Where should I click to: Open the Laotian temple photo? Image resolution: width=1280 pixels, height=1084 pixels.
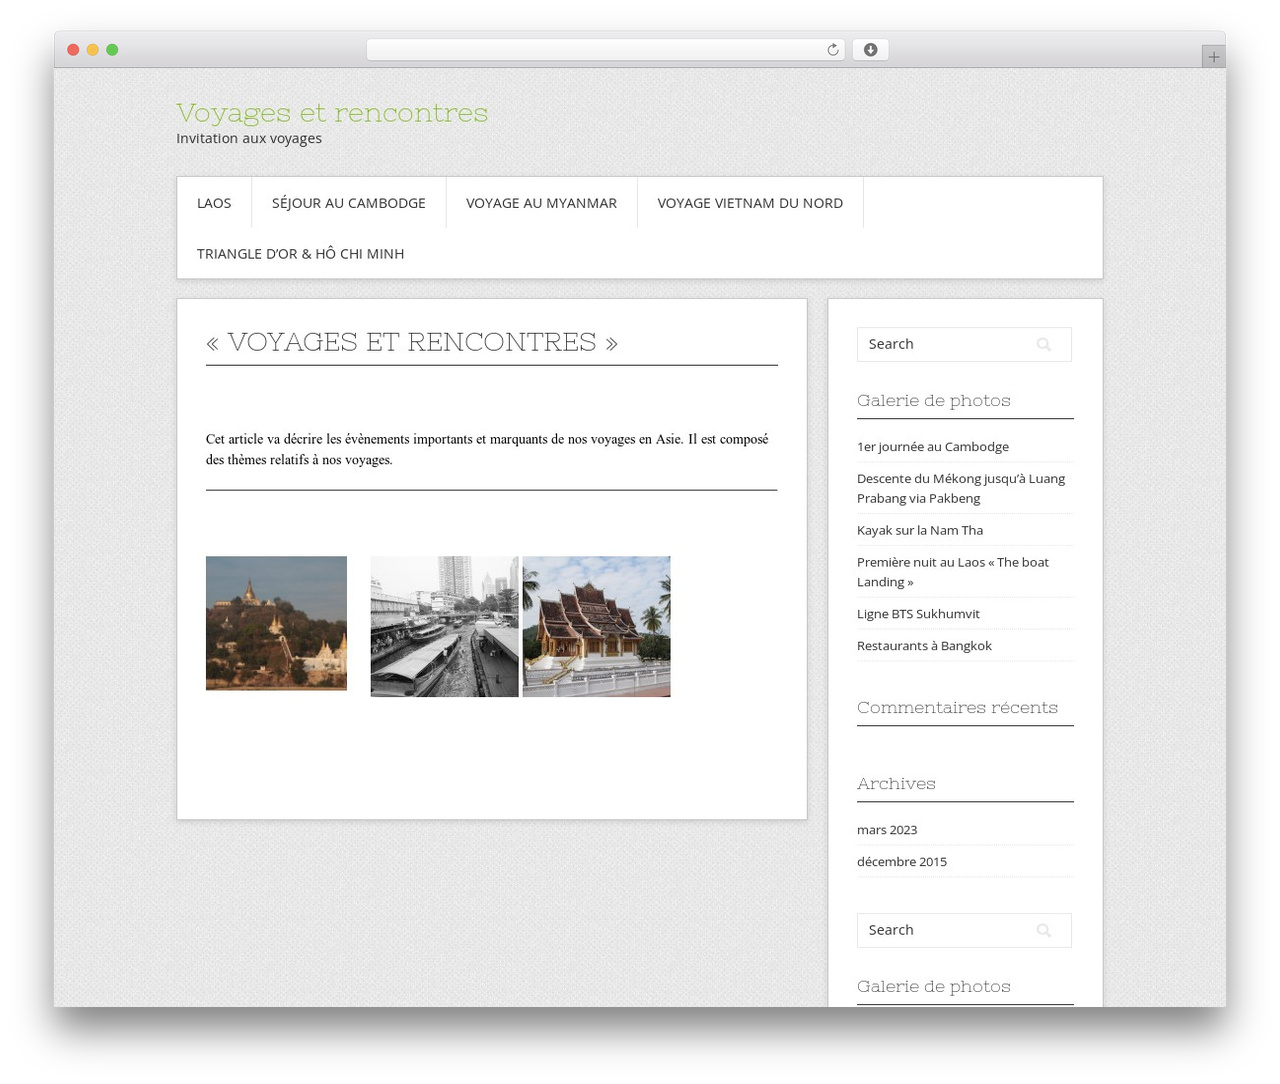pos(597,626)
